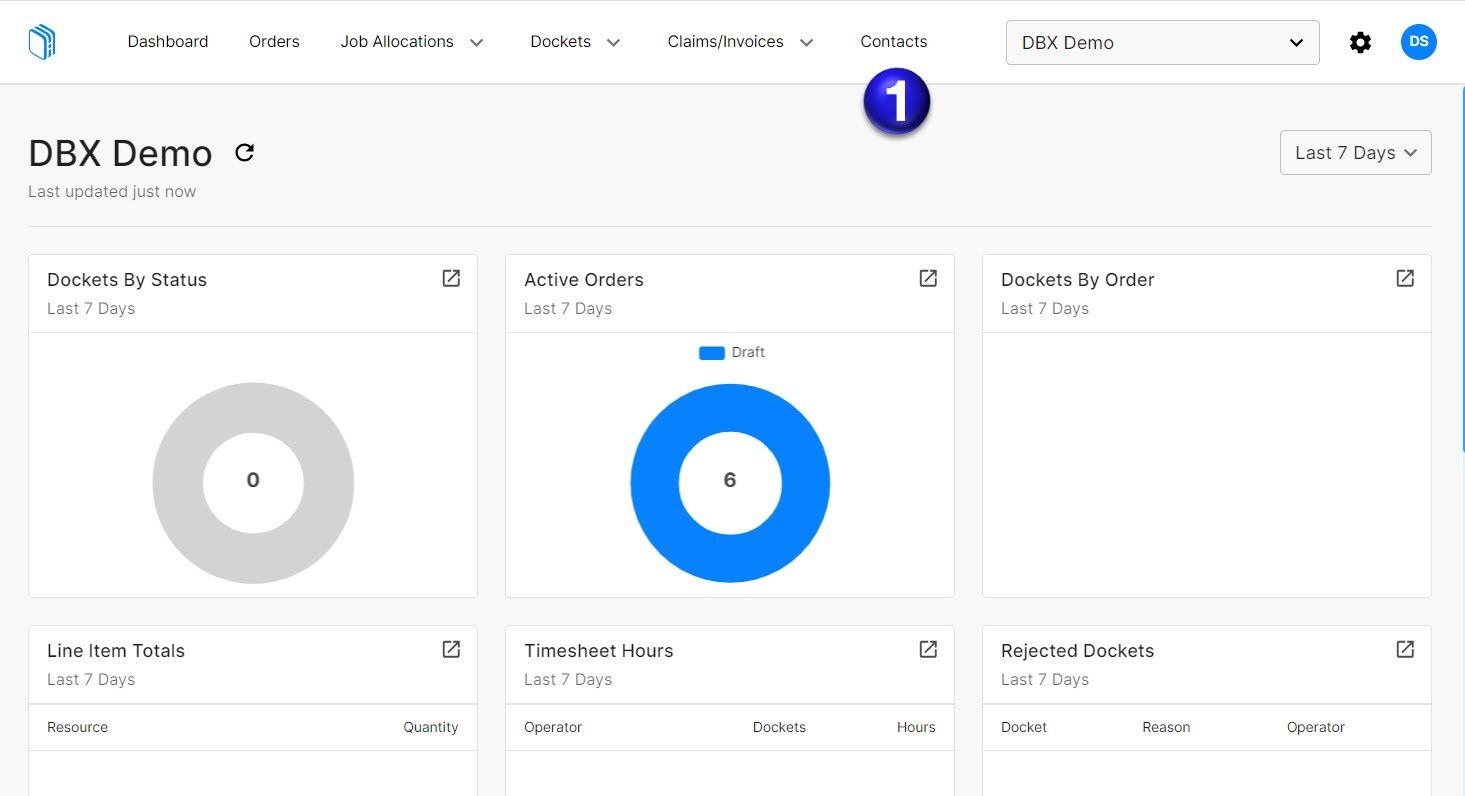
Task: Click the Active Orders card title
Action: pos(584,280)
